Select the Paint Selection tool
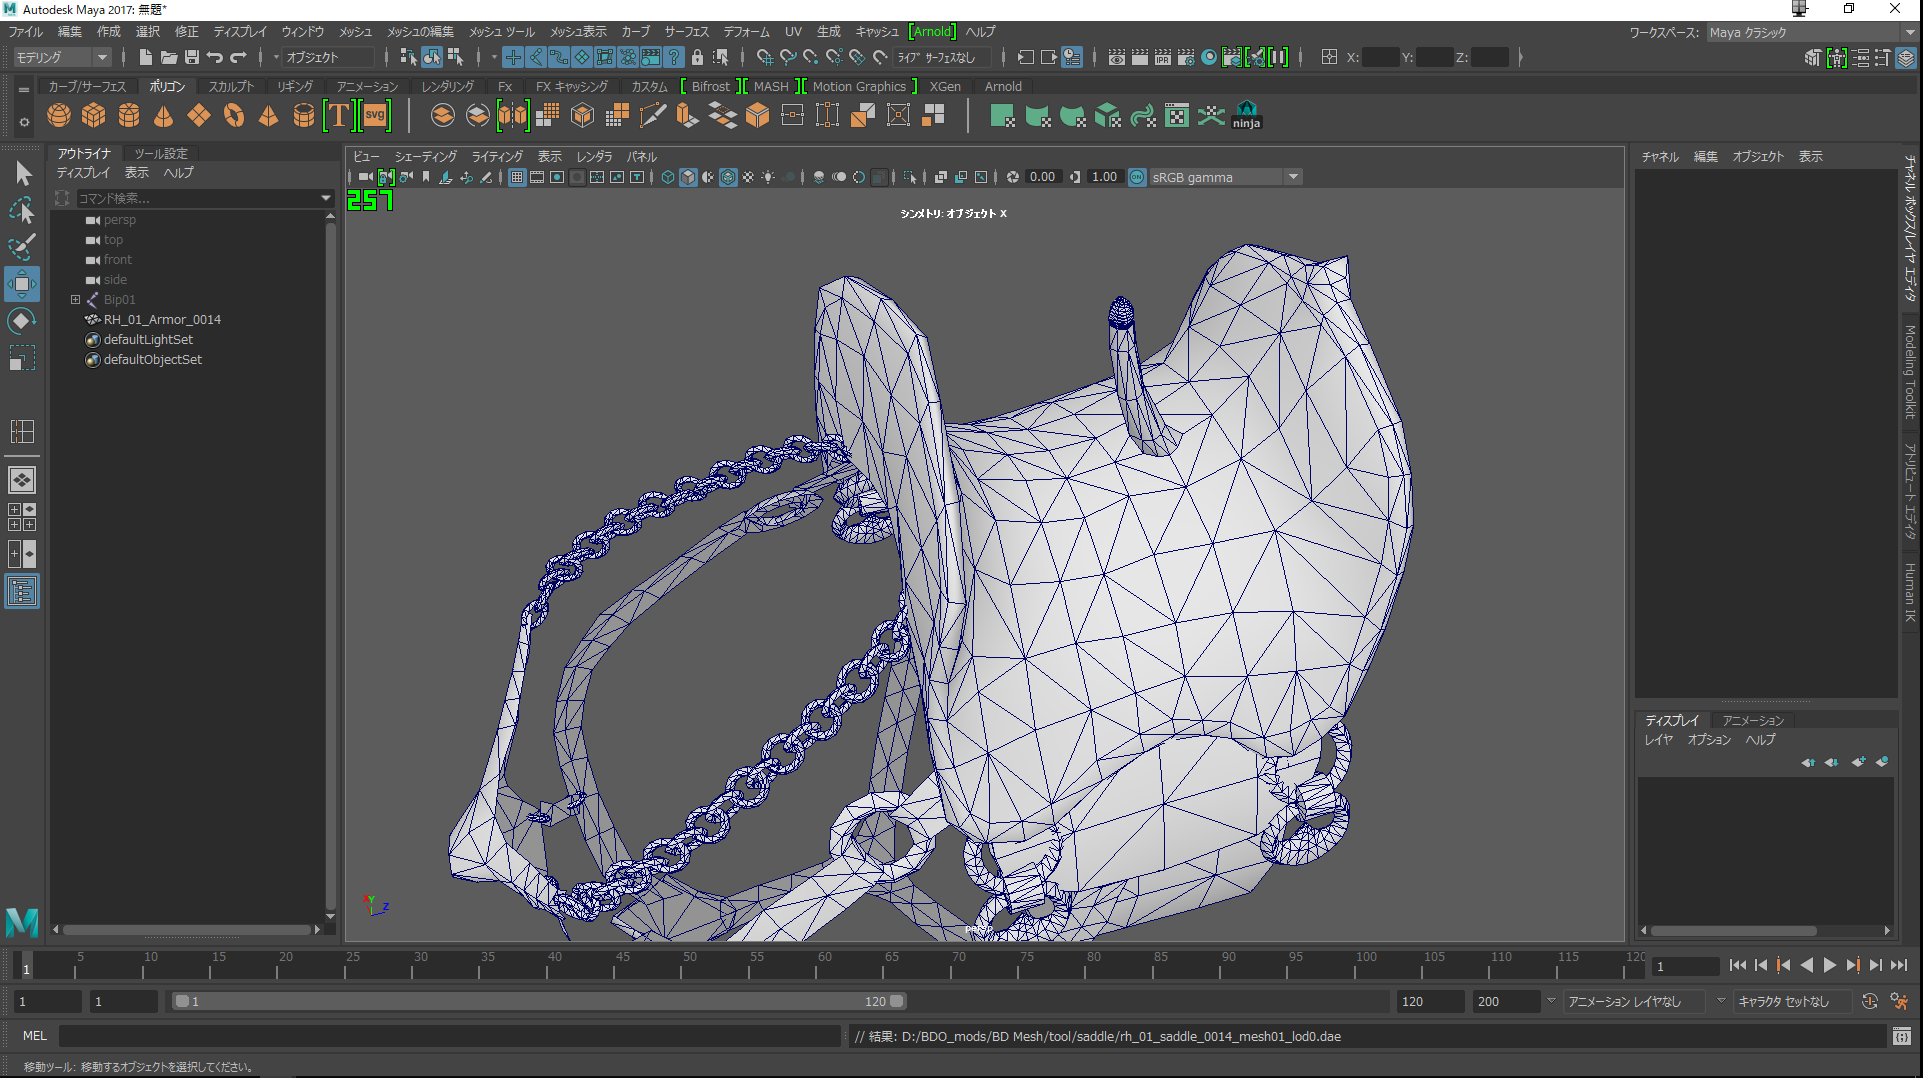The width and height of the screenshot is (1923, 1078). click(21, 247)
